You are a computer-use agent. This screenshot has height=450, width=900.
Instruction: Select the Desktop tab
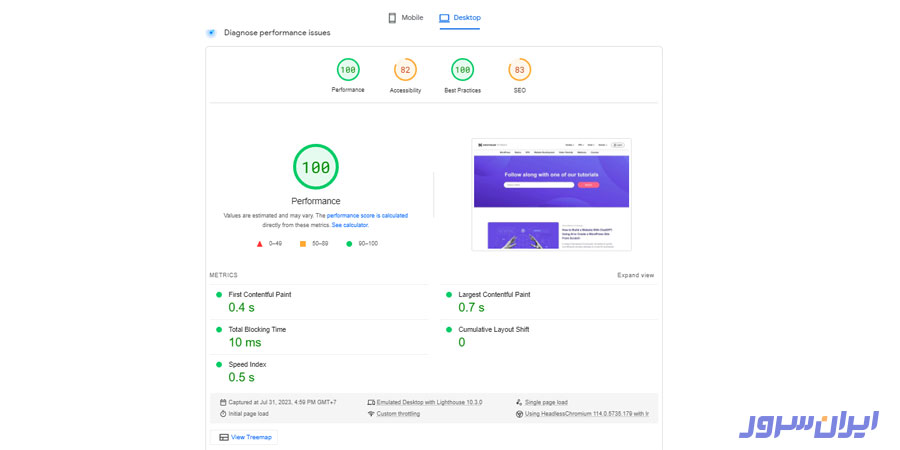[x=460, y=18]
